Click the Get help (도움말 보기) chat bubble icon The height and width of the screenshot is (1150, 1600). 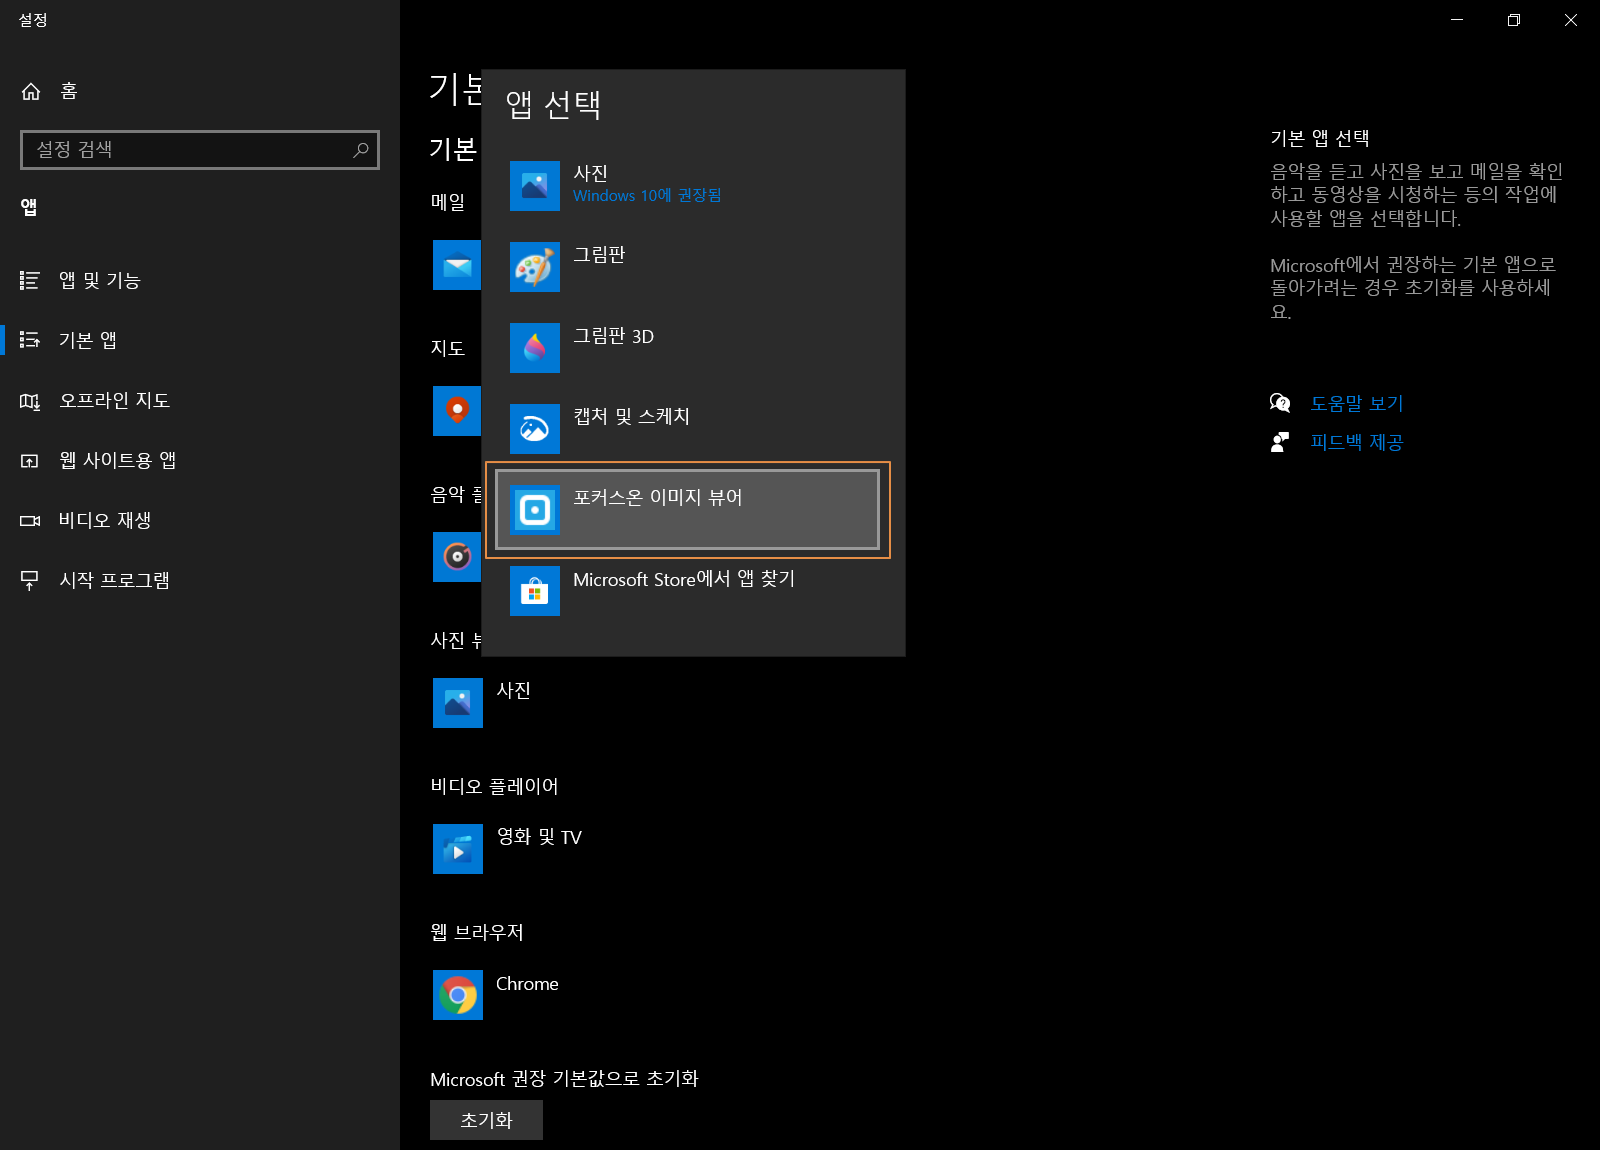(x=1280, y=403)
